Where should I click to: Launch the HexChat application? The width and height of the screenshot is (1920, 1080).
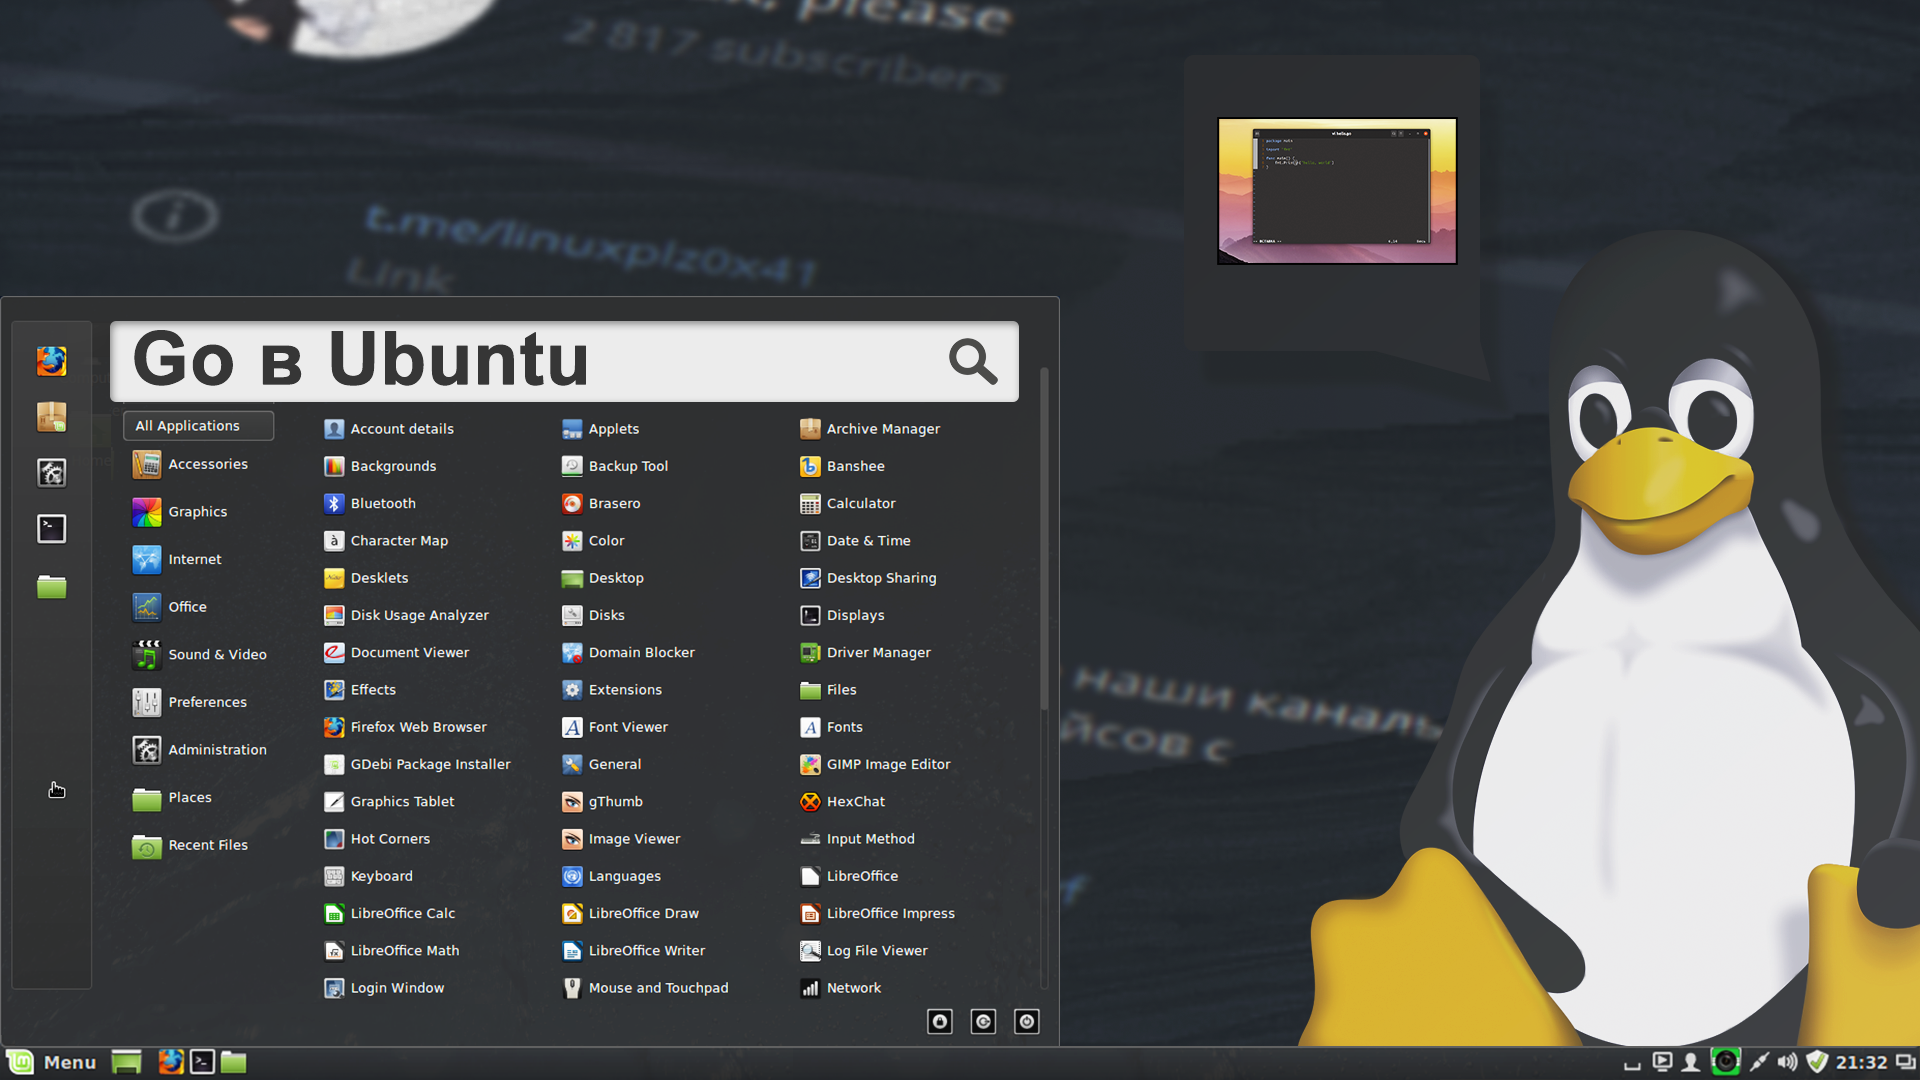855,801
